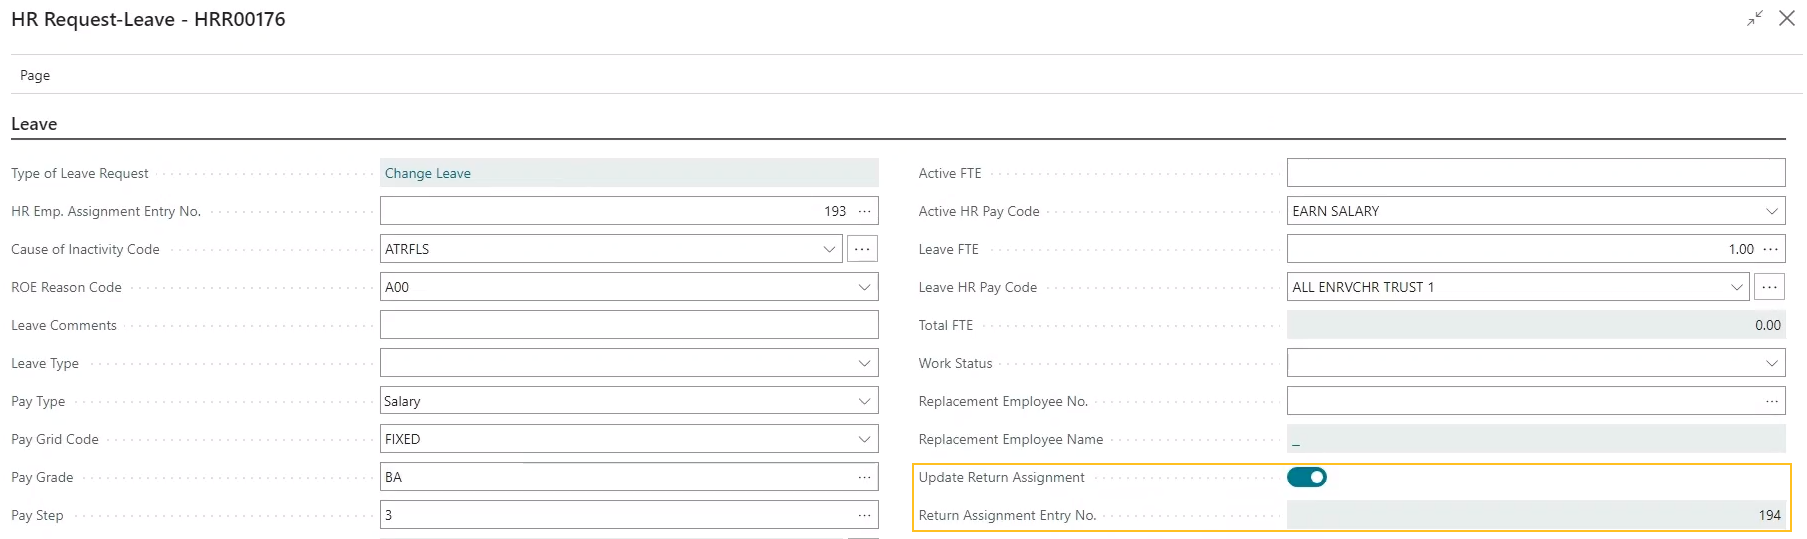Collapse the page window using the arrows icon

tap(1755, 19)
